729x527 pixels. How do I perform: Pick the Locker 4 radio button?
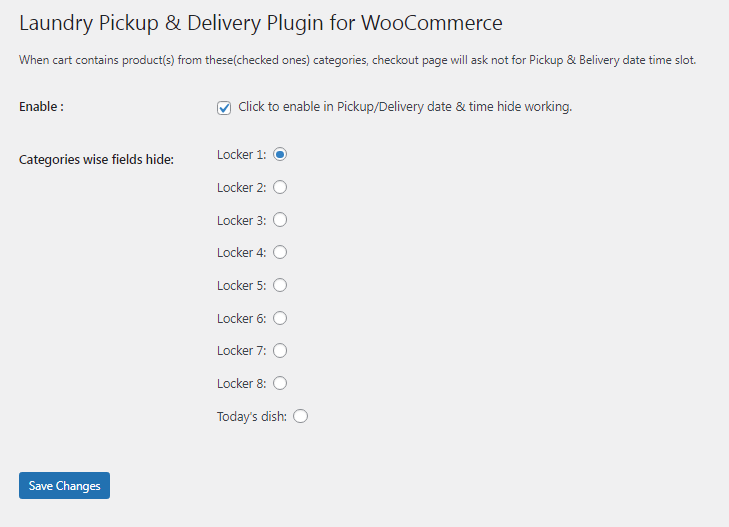[x=280, y=252]
